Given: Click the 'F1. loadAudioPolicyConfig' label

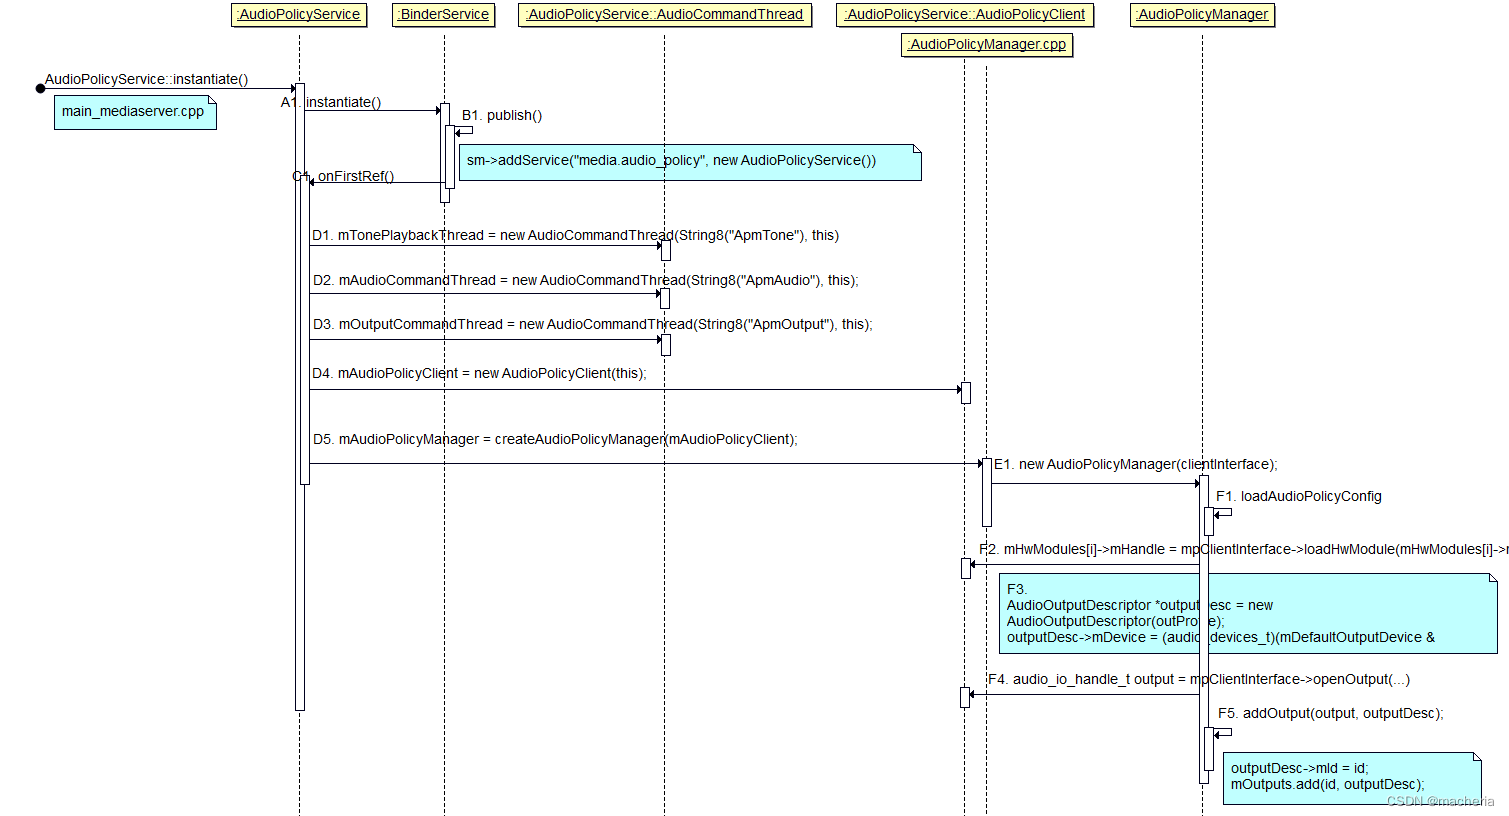Looking at the screenshot, I should [x=1299, y=496].
